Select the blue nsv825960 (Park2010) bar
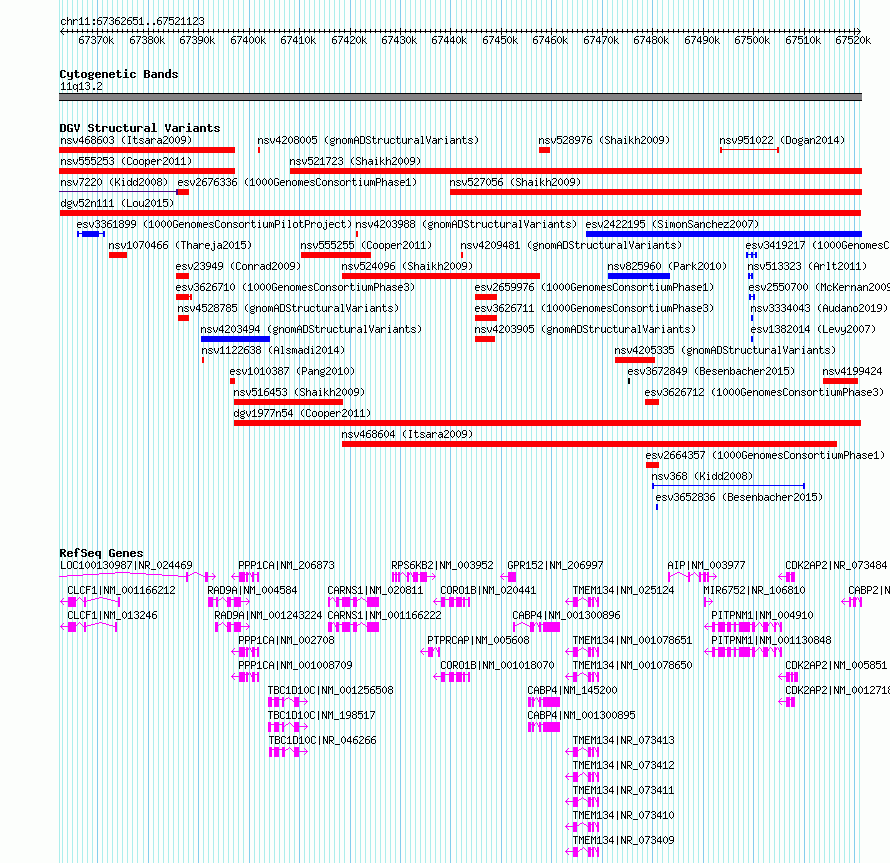Screen dimensions: 890x863 tap(639, 276)
